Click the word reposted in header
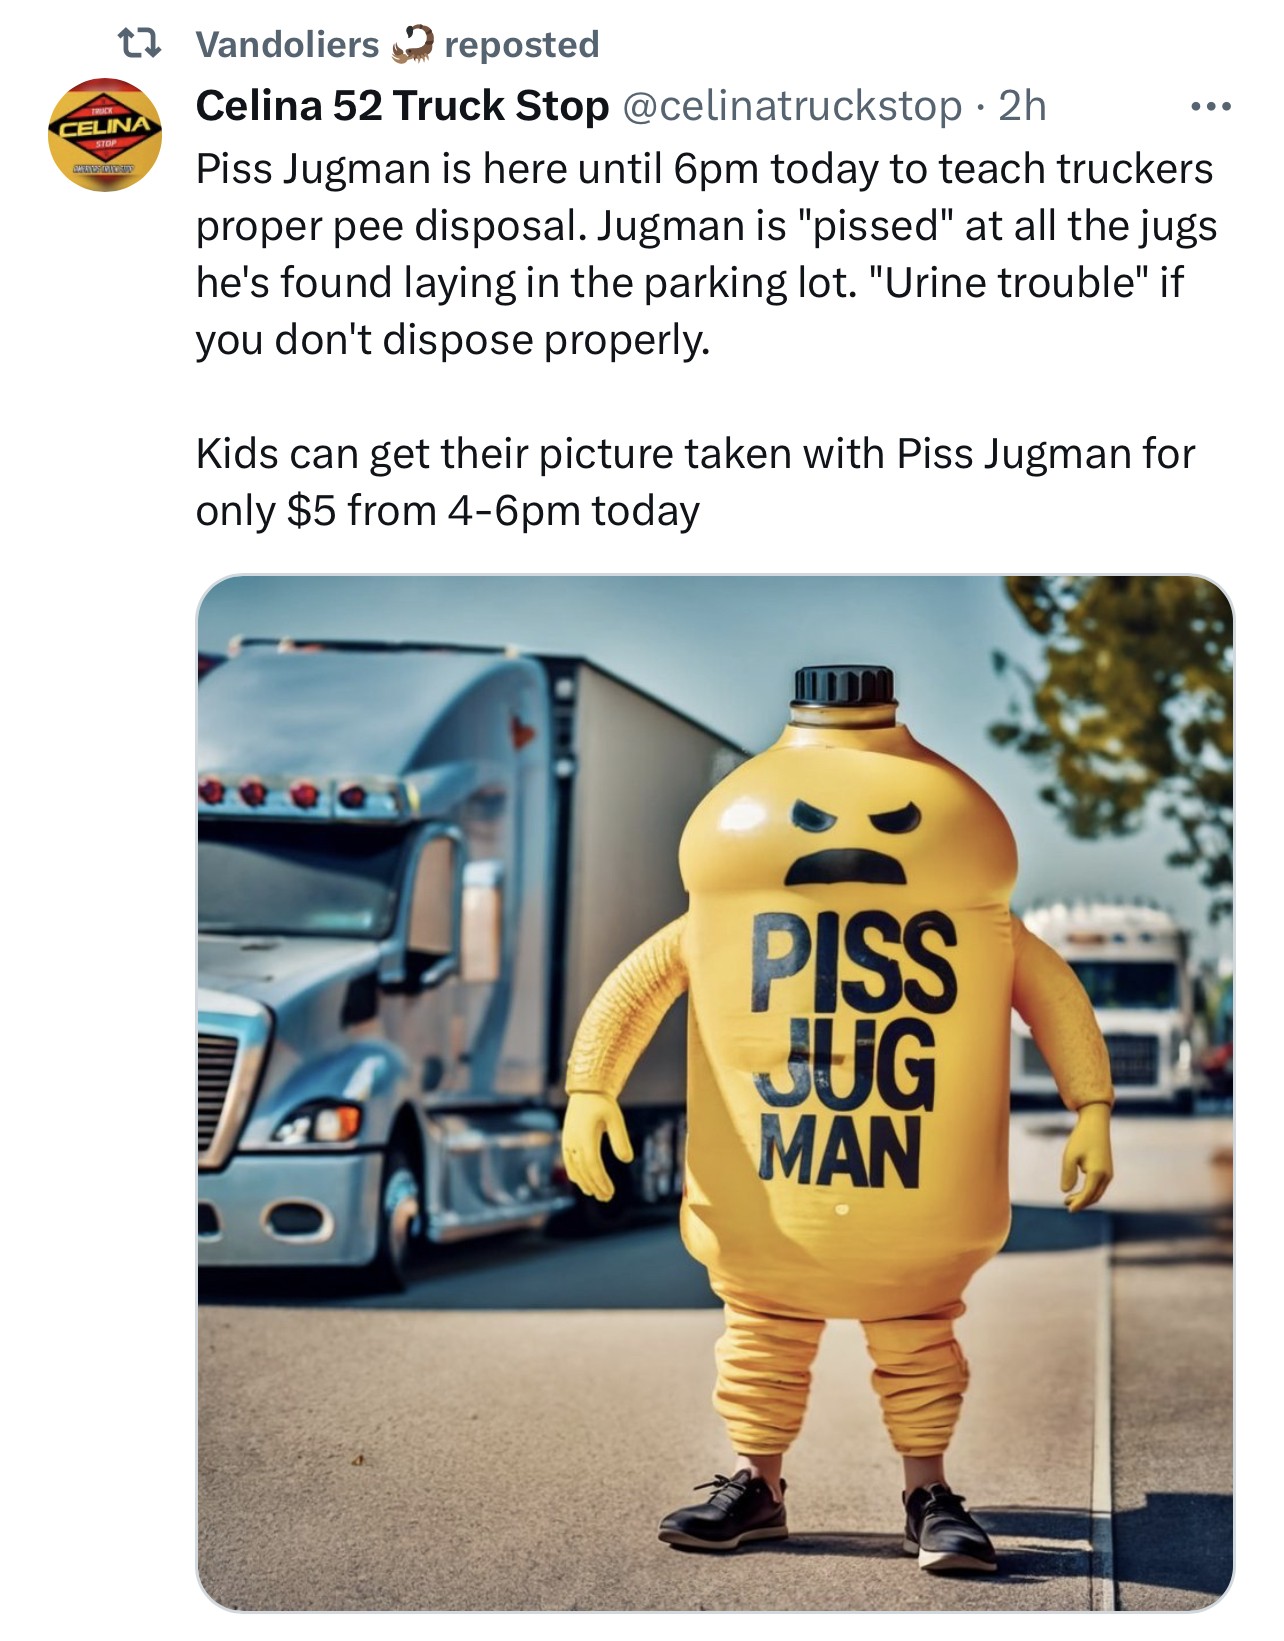The width and height of the screenshot is (1284, 1641). [x=521, y=44]
